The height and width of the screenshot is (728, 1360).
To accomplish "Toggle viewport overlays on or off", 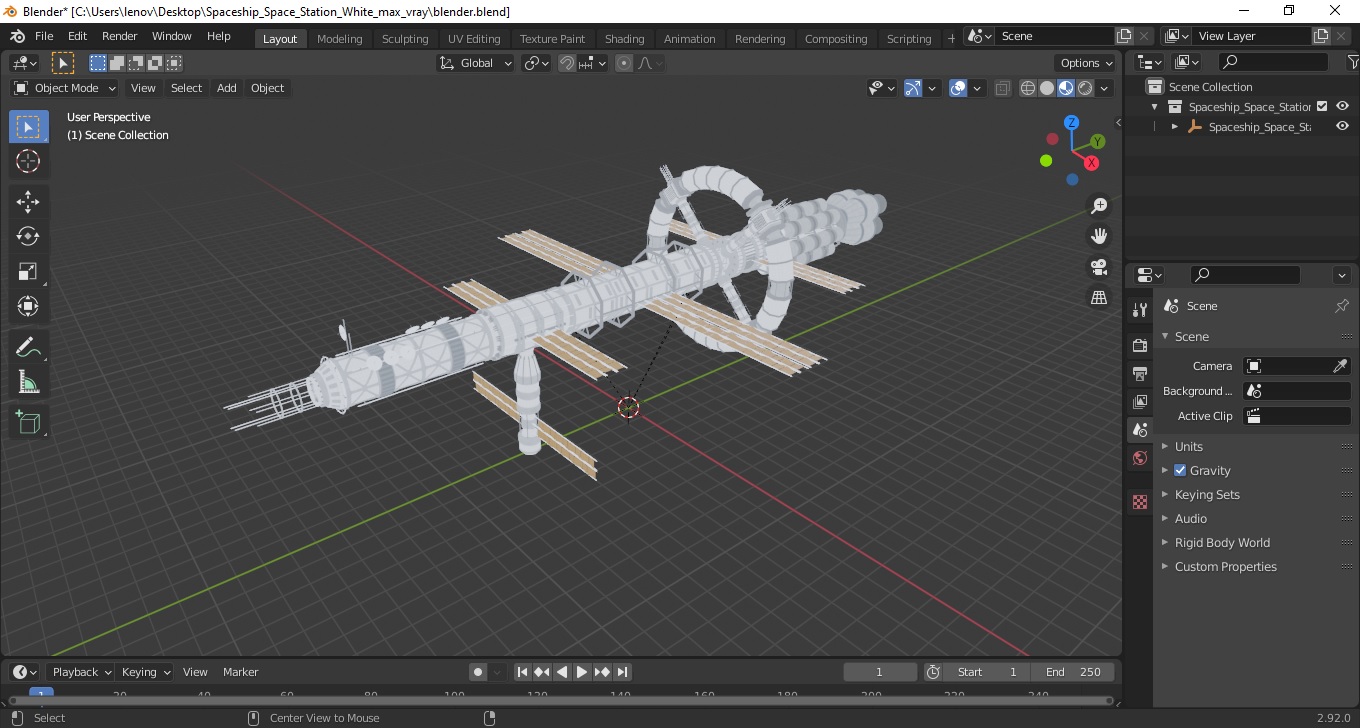I will coord(958,88).
